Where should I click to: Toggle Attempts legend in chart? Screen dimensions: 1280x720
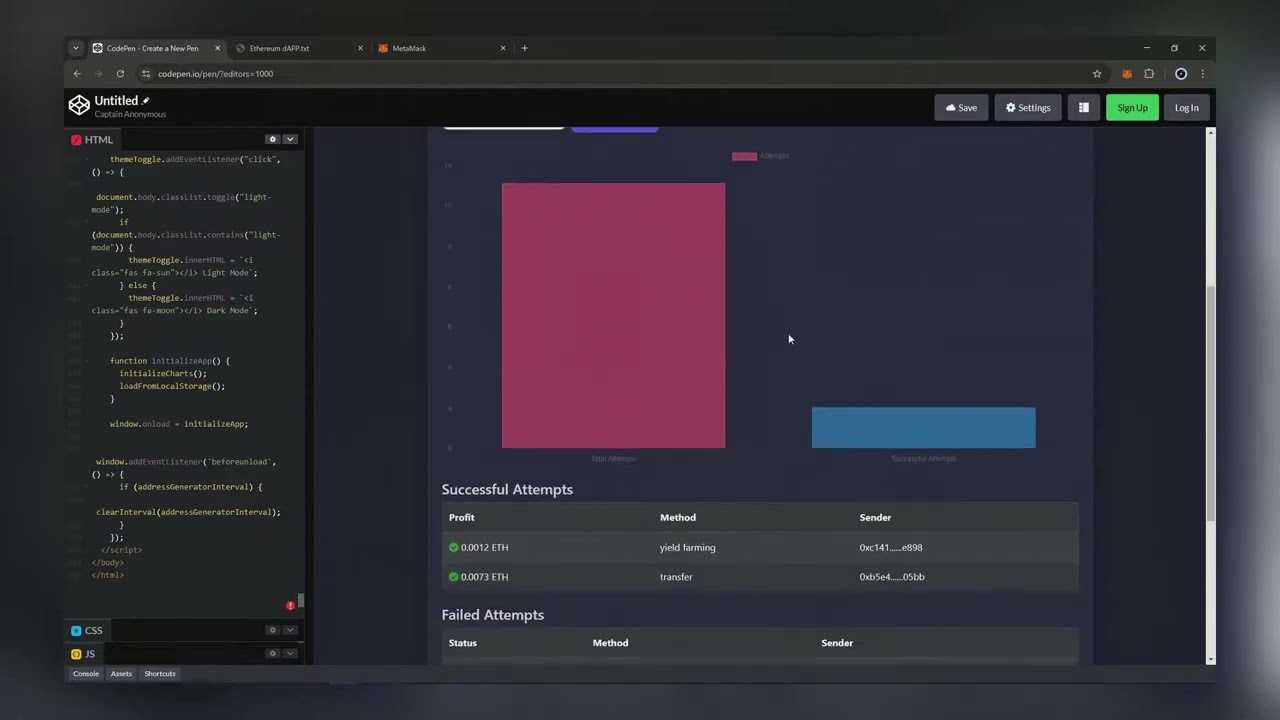point(760,156)
